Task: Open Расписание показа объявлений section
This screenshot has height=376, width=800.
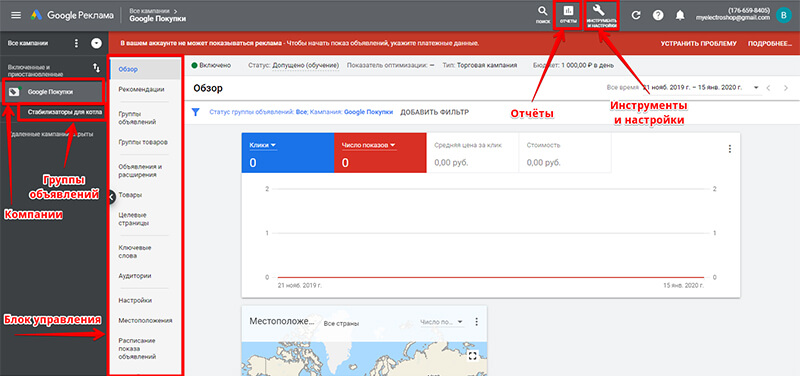Action: (137, 348)
